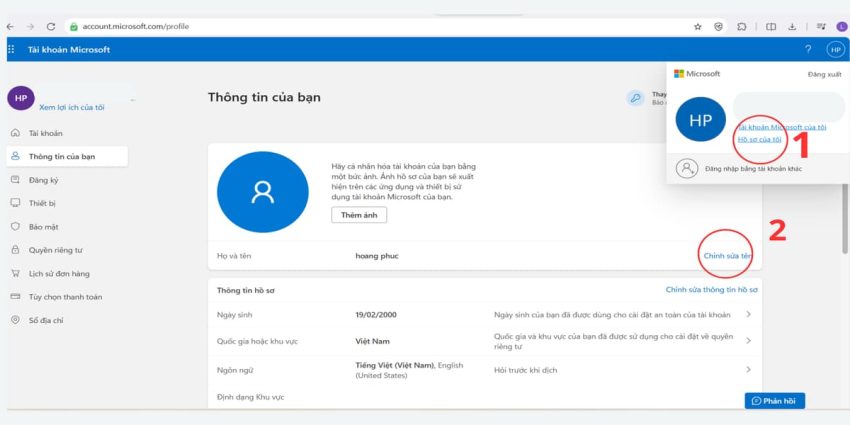This screenshot has height=425, width=850.
Task: Click the key icon for password change
Action: (635, 98)
